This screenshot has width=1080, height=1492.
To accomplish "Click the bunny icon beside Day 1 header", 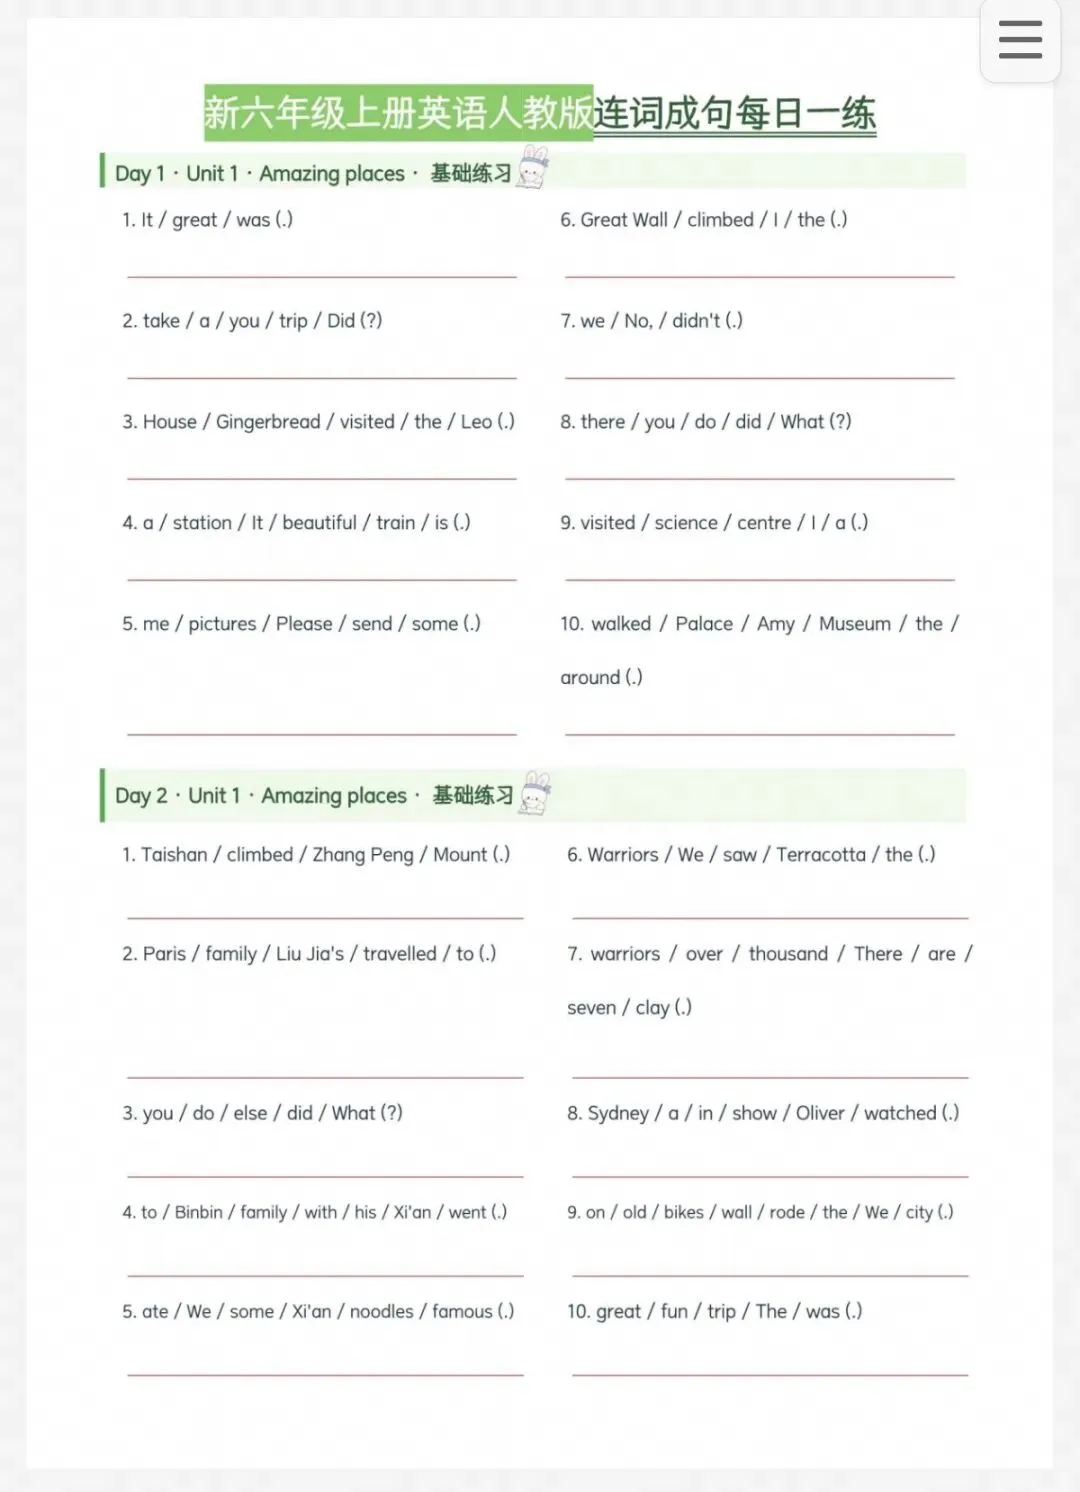I will (533, 168).
